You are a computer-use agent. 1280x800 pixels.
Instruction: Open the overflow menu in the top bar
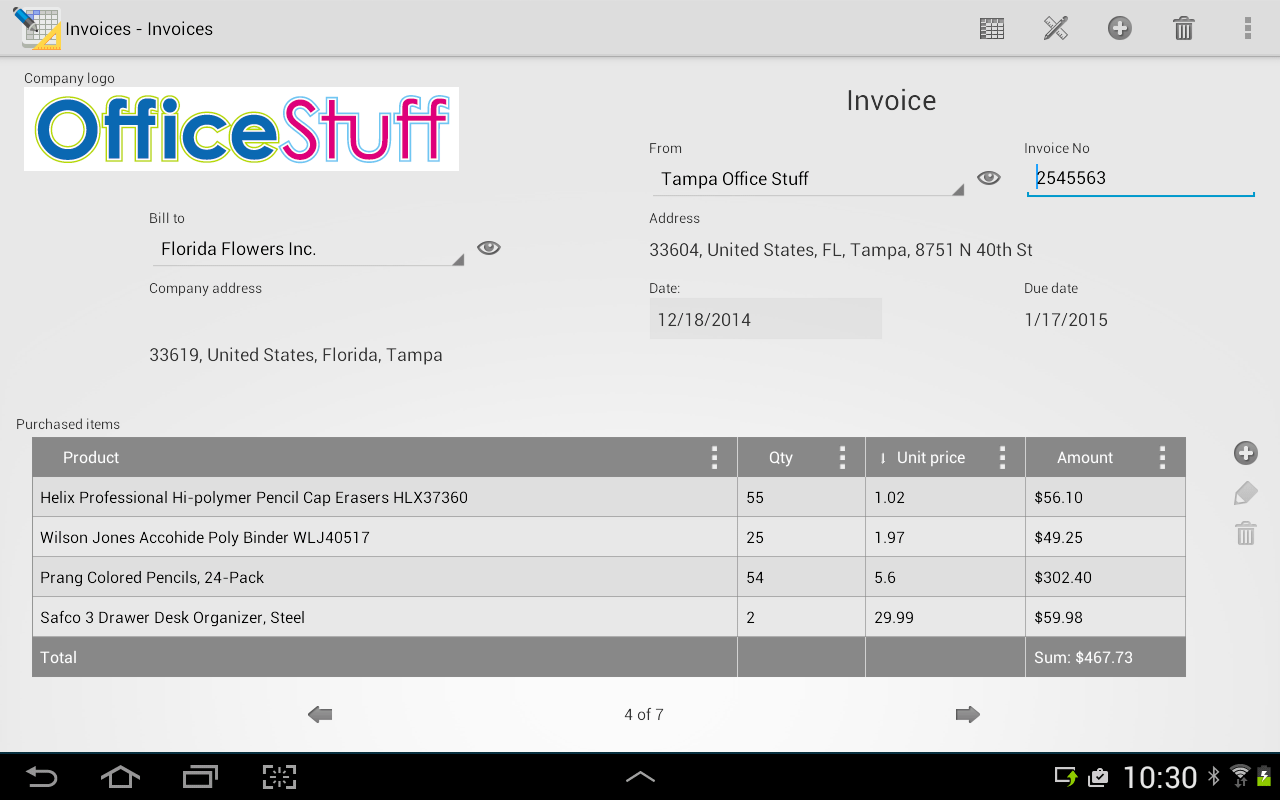pos(1248,28)
